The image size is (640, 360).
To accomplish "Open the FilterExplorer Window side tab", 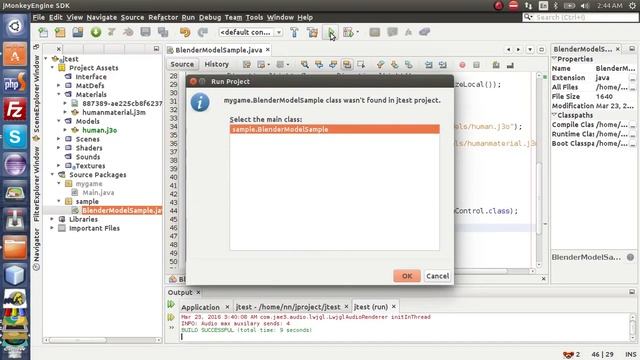I will tap(36, 184).
